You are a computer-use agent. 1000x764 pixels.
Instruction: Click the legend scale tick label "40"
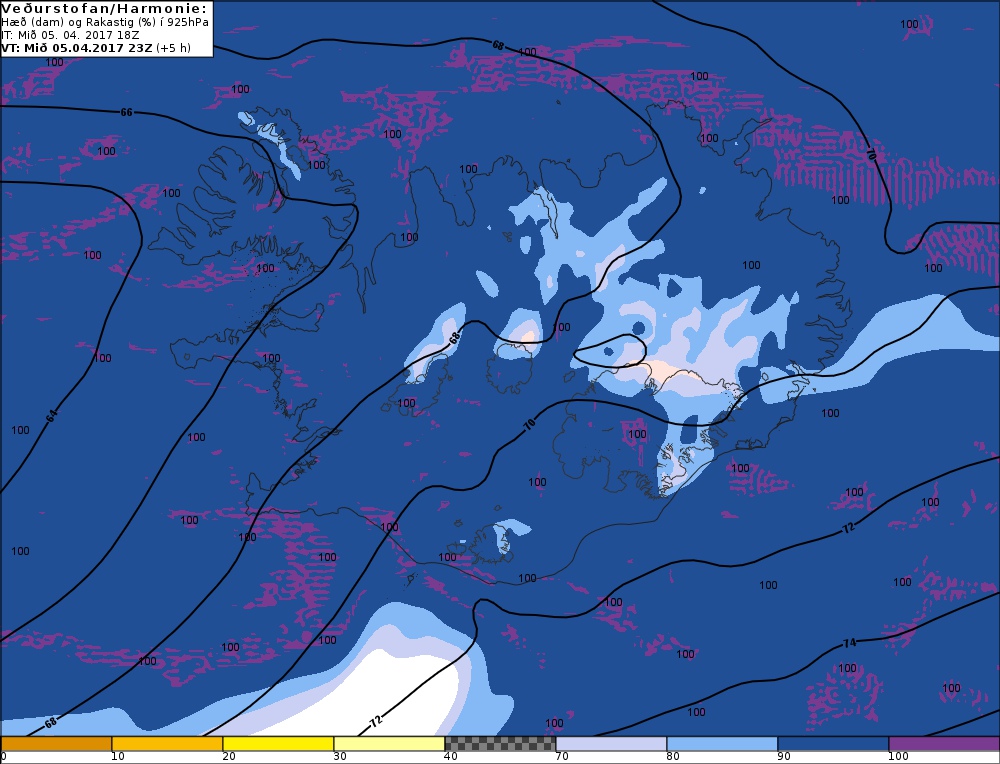coord(450,757)
